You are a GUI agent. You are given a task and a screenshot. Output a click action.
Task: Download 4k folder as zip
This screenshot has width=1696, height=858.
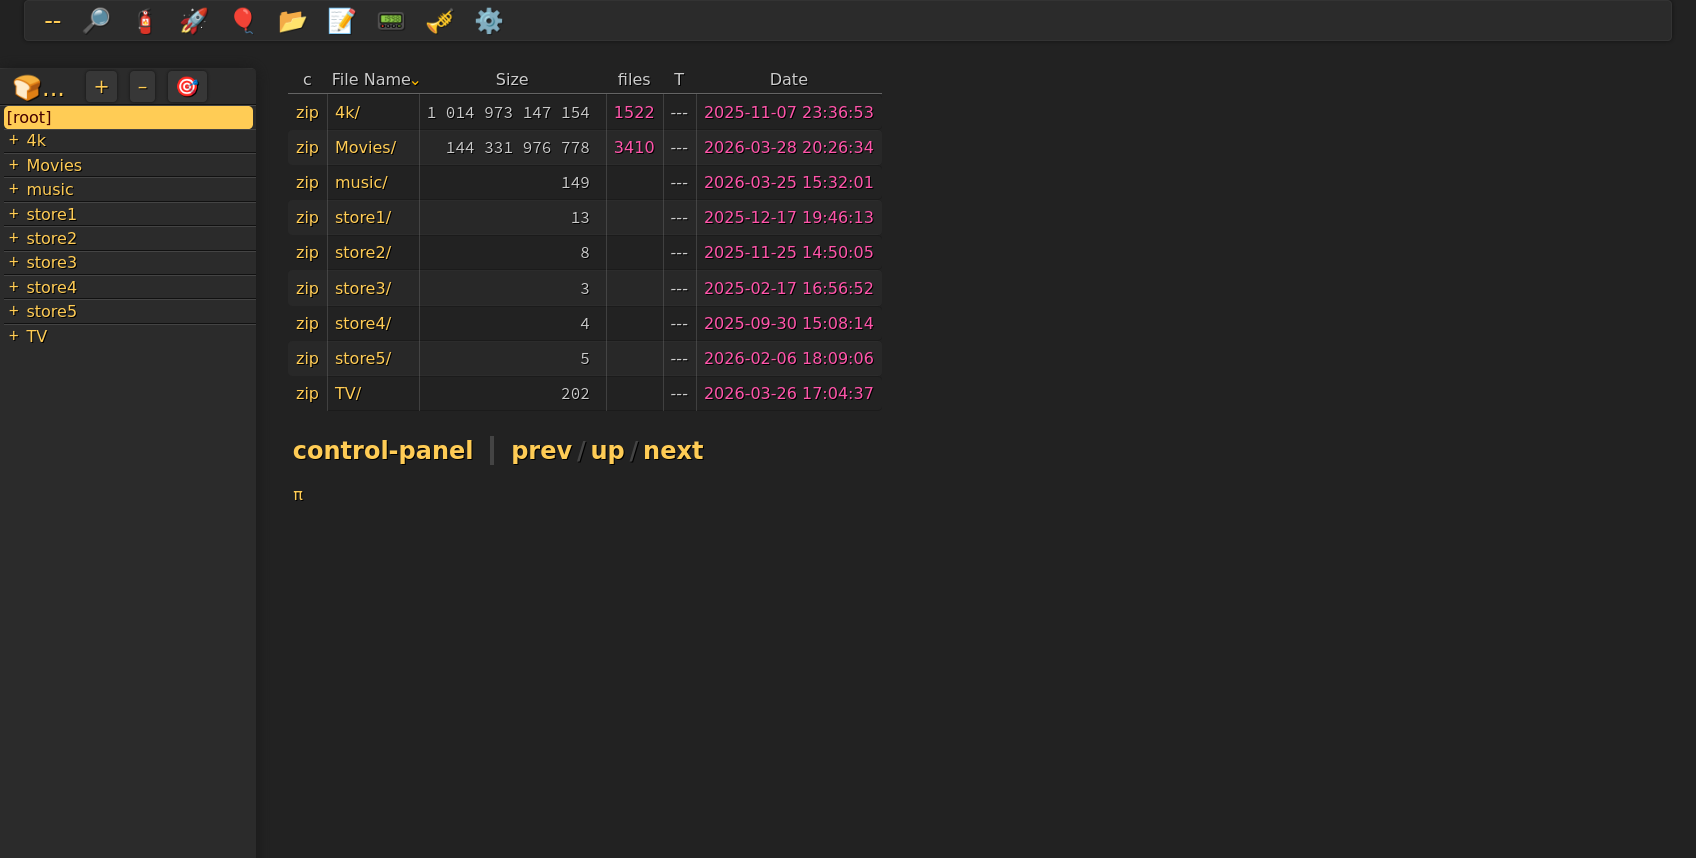(x=307, y=112)
